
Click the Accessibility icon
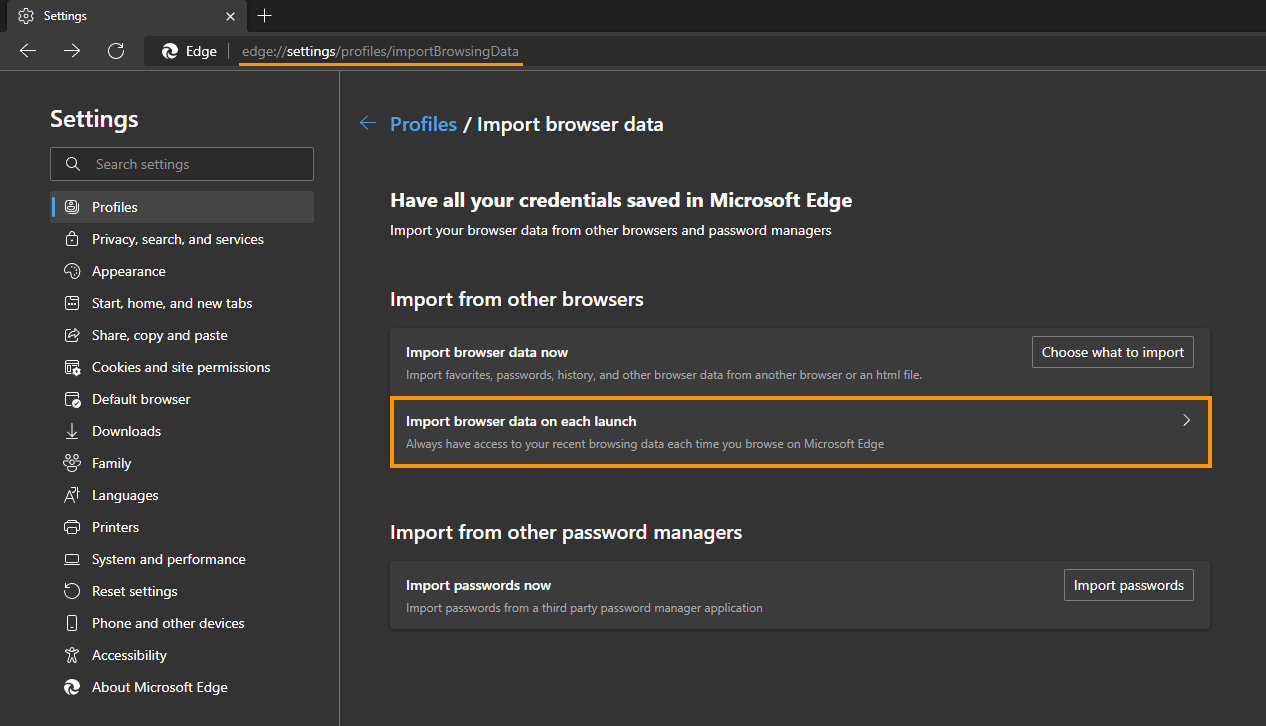(x=72, y=655)
